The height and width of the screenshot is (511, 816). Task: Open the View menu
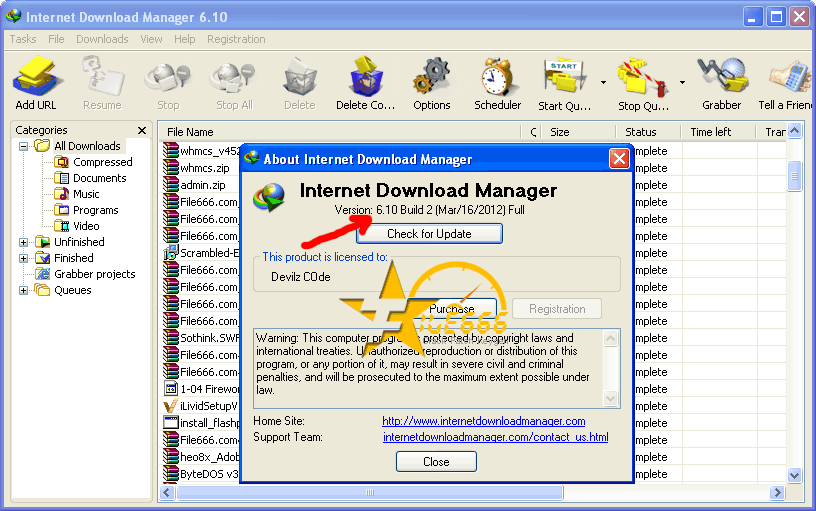tap(151, 40)
